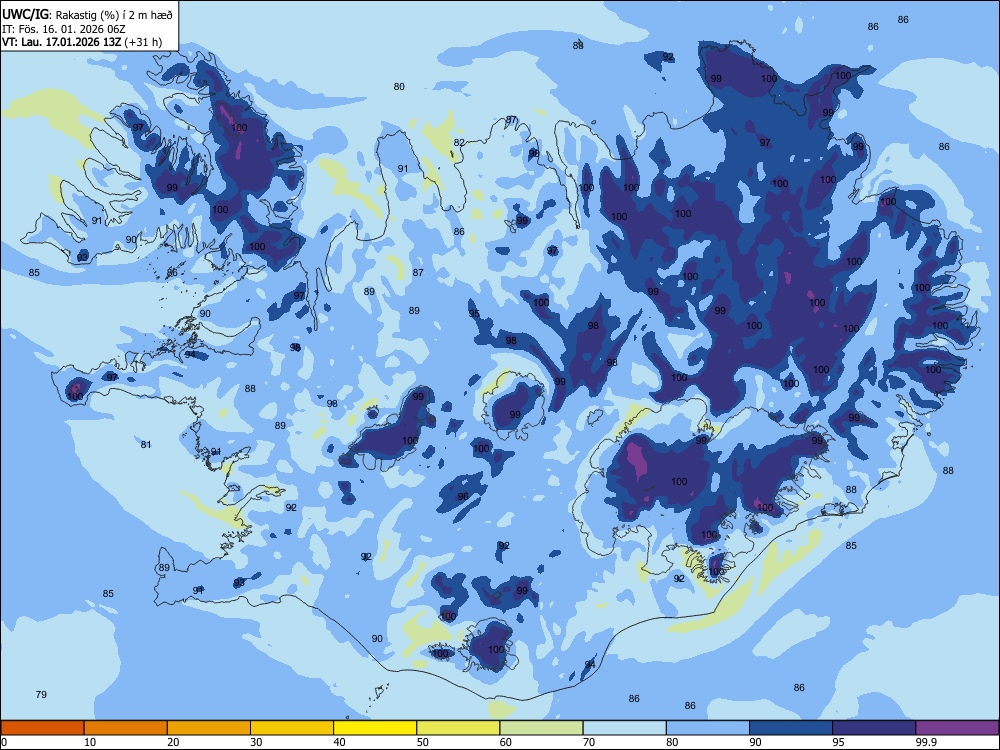The image size is (1000, 750).
Task: Select the 'IT: Fös. 16. 01. 2026 06Z' line
Action: [x=64, y=29]
